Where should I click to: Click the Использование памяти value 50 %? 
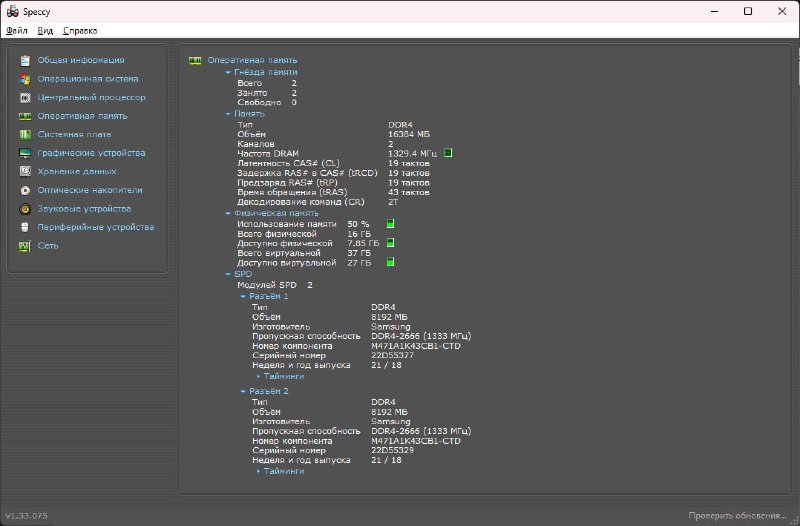[x=358, y=224]
